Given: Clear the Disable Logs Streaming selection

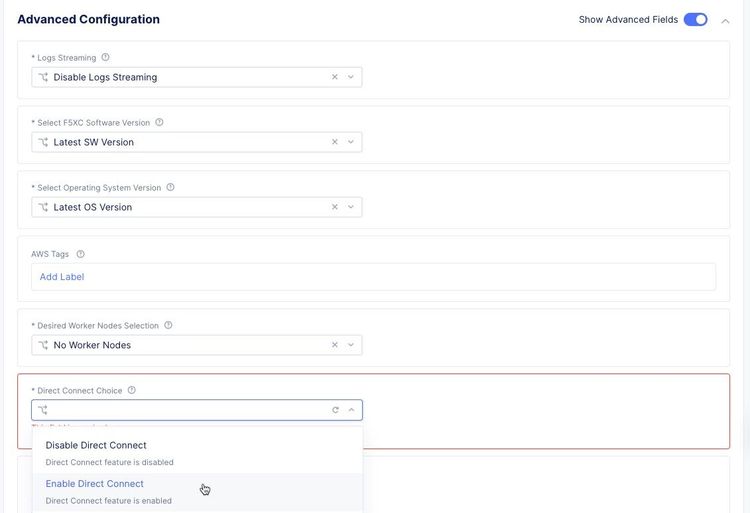Looking at the screenshot, I should pyautogui.click(x=335, y=77).
